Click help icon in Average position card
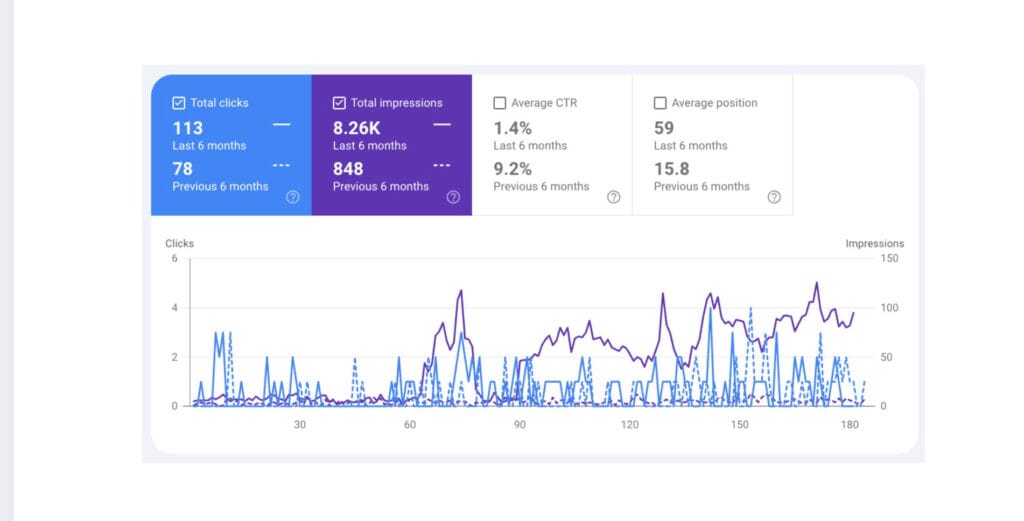This screenshot has width=1024, height=521. (774, 197)
